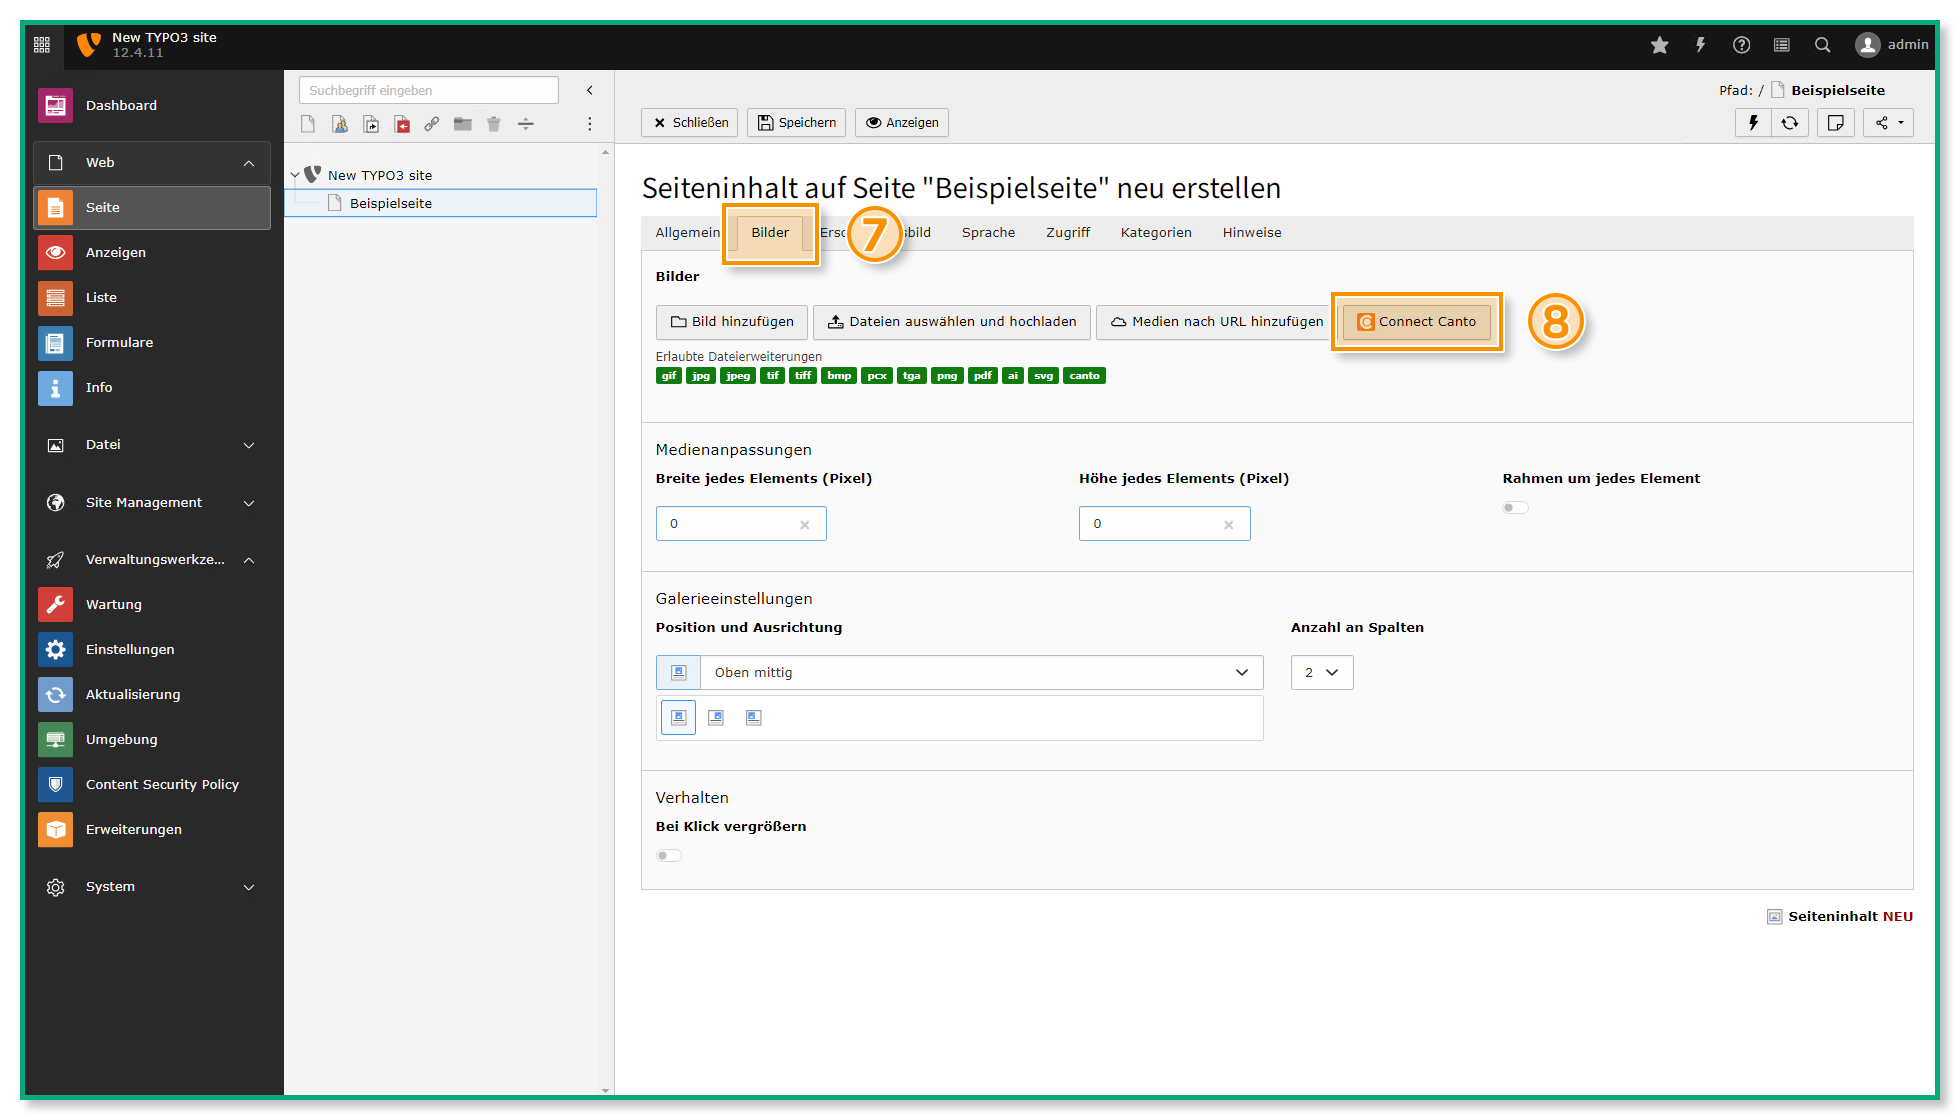Select the first (Oben mittig) alignment icon

(x=678, y=717)
